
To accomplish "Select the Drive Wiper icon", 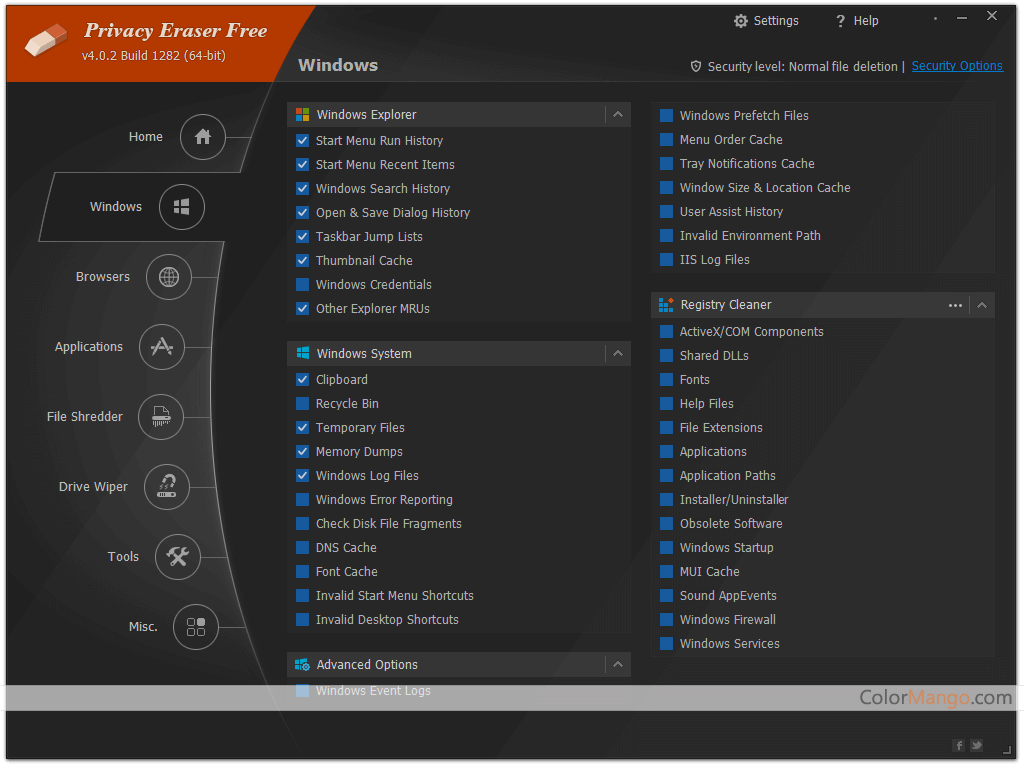I will 167,487.
